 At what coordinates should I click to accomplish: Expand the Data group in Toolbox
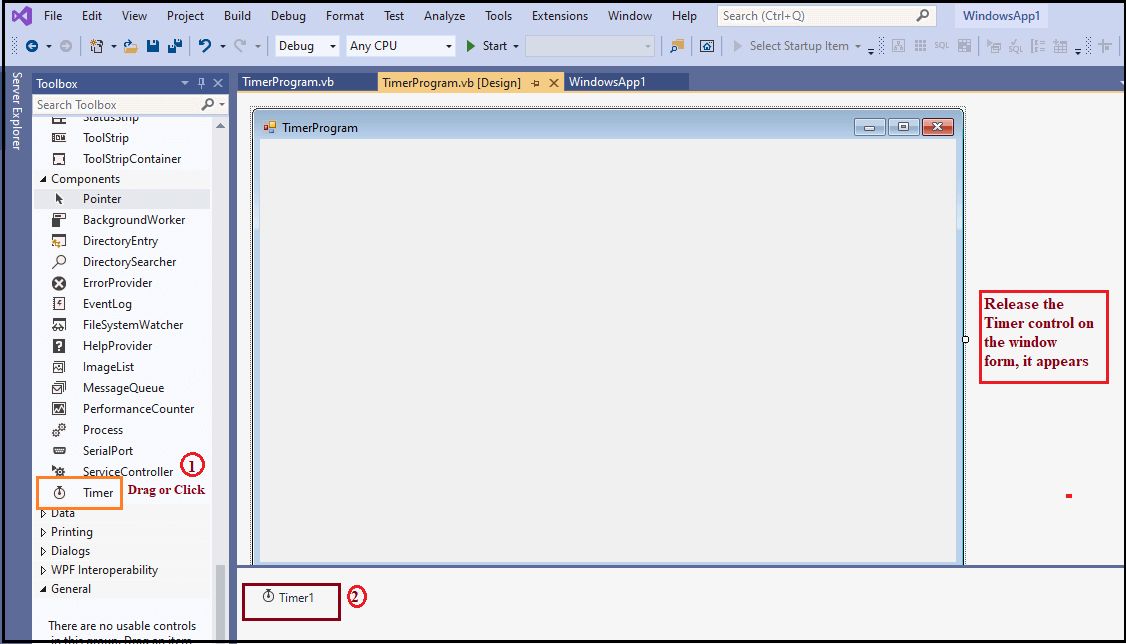(x=43, y=513)
